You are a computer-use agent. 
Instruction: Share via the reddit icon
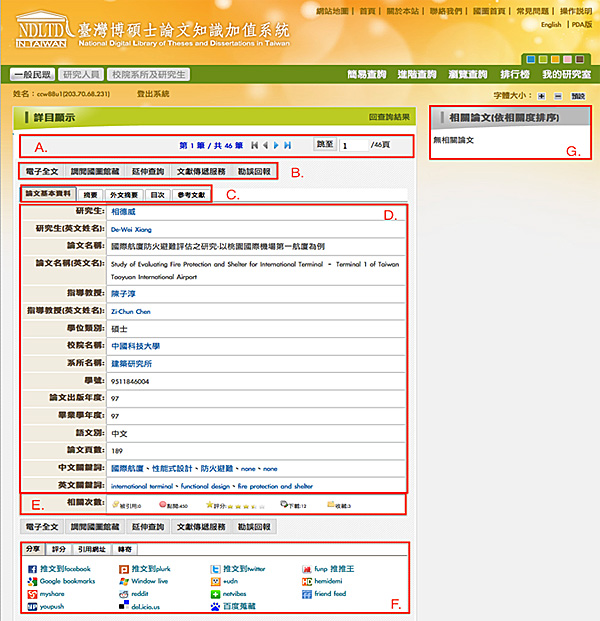[x=123, y=594]
